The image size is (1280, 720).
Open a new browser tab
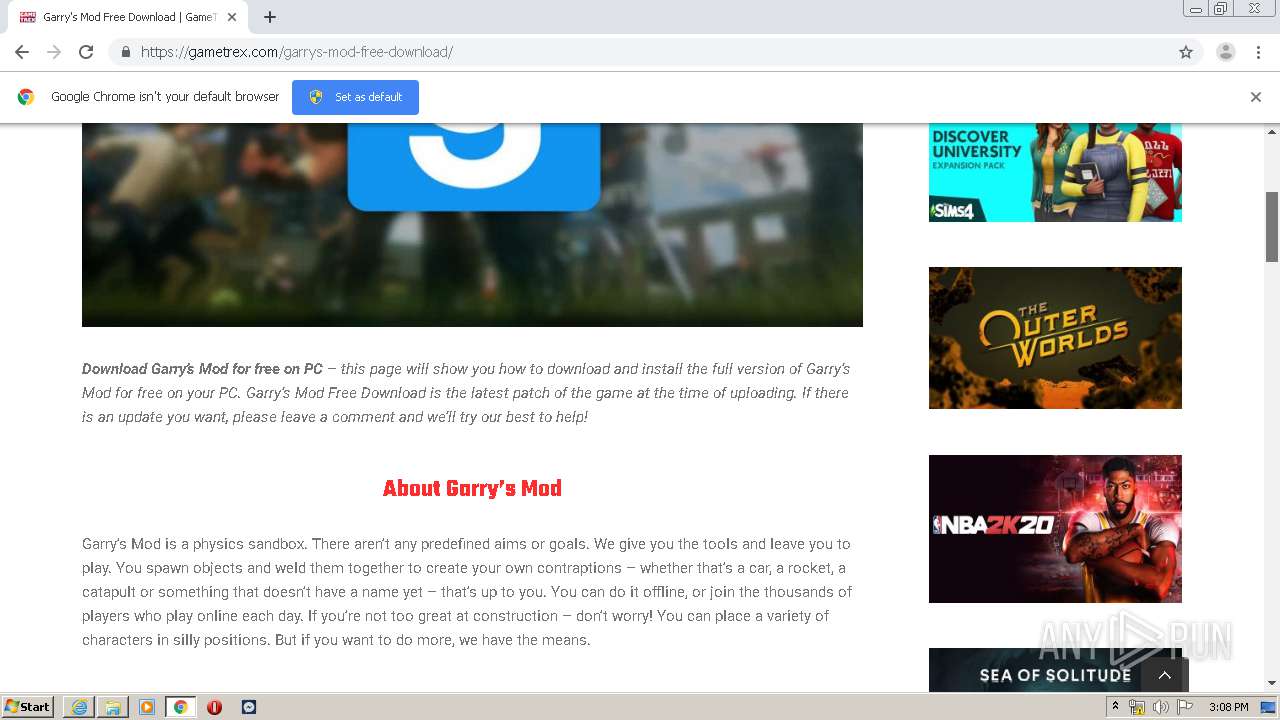pos(270,17)
